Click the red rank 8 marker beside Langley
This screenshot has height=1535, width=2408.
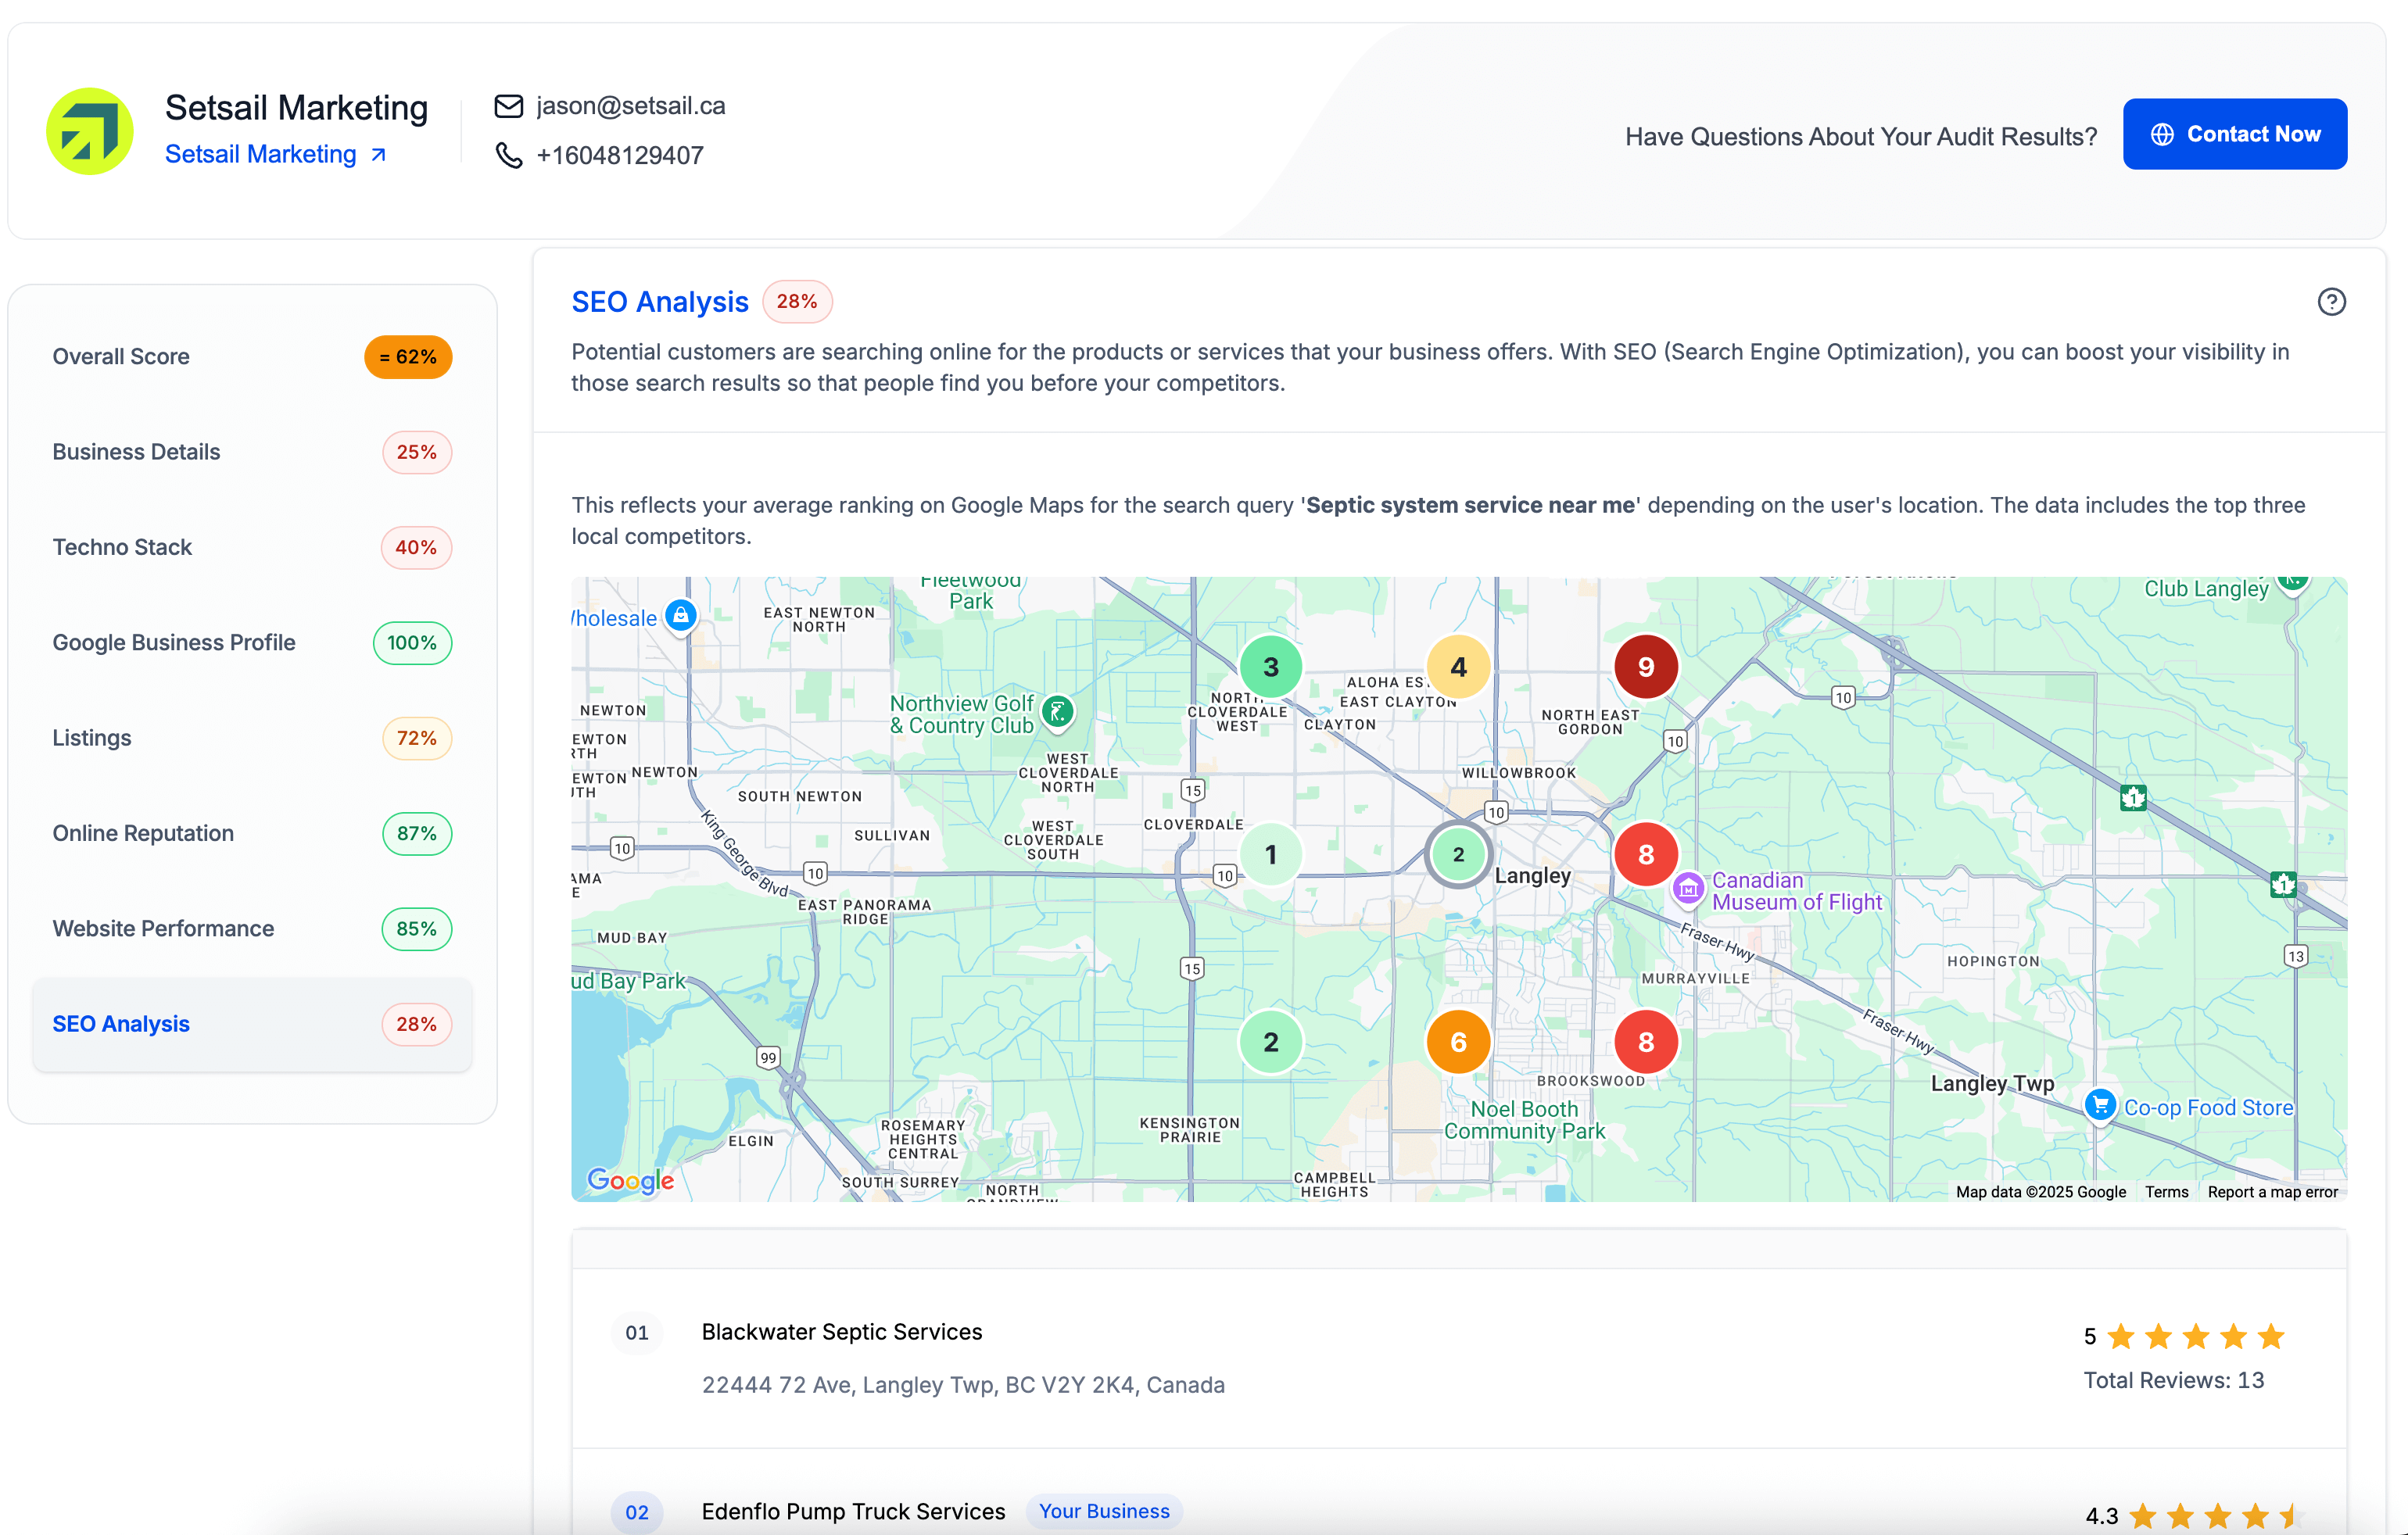(x=1645, y=855)
